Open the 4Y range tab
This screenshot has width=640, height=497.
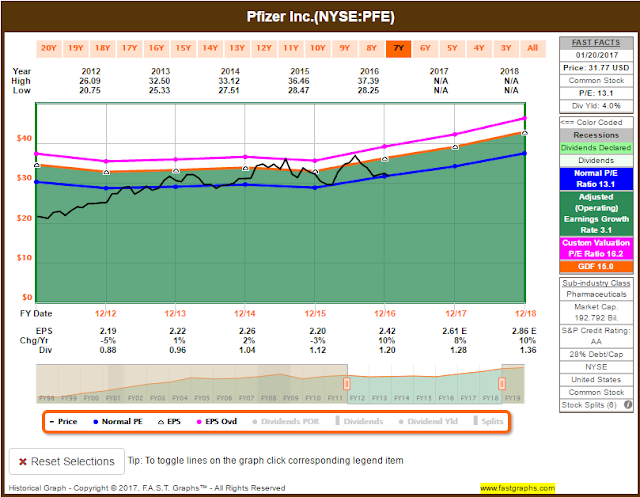(479, 48)
